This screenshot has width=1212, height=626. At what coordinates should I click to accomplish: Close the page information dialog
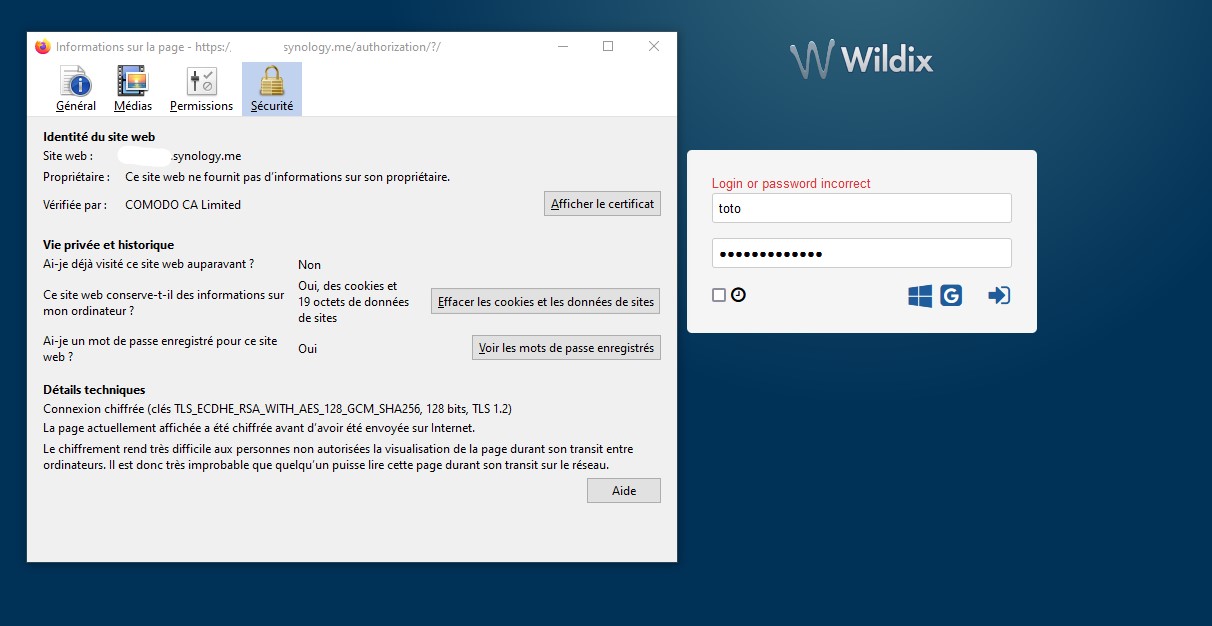[x=654, y=46]
